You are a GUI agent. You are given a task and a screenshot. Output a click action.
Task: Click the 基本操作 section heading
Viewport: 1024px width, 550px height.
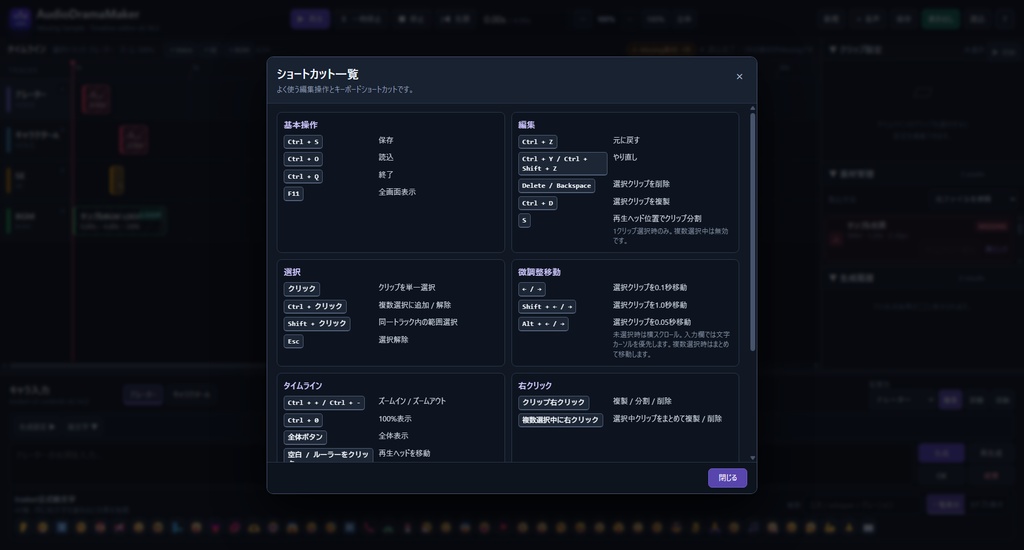pos(300,125)
